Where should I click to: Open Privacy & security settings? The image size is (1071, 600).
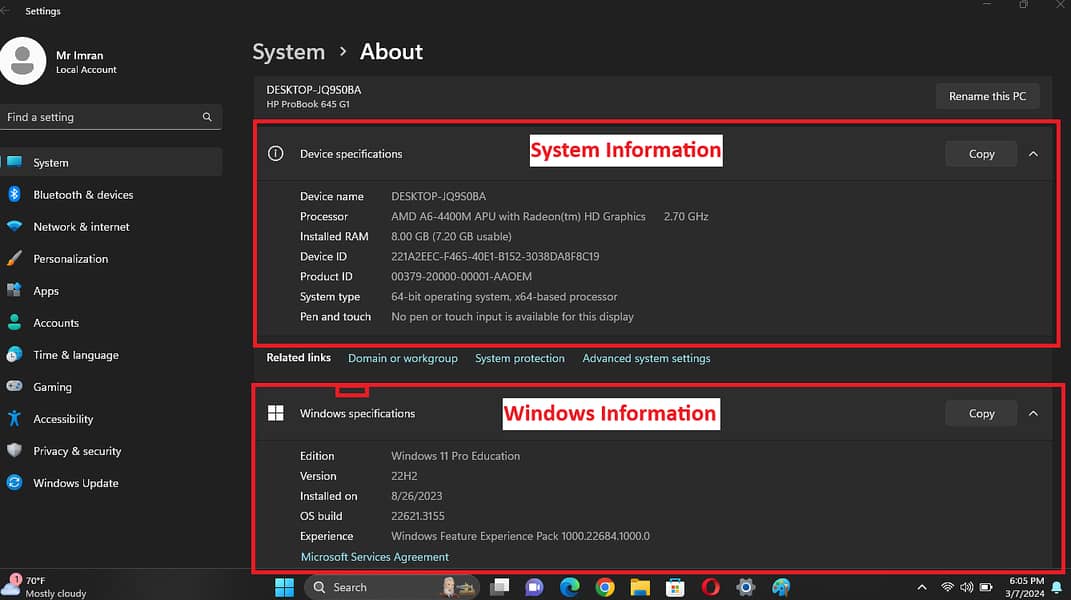coord(77,451)
